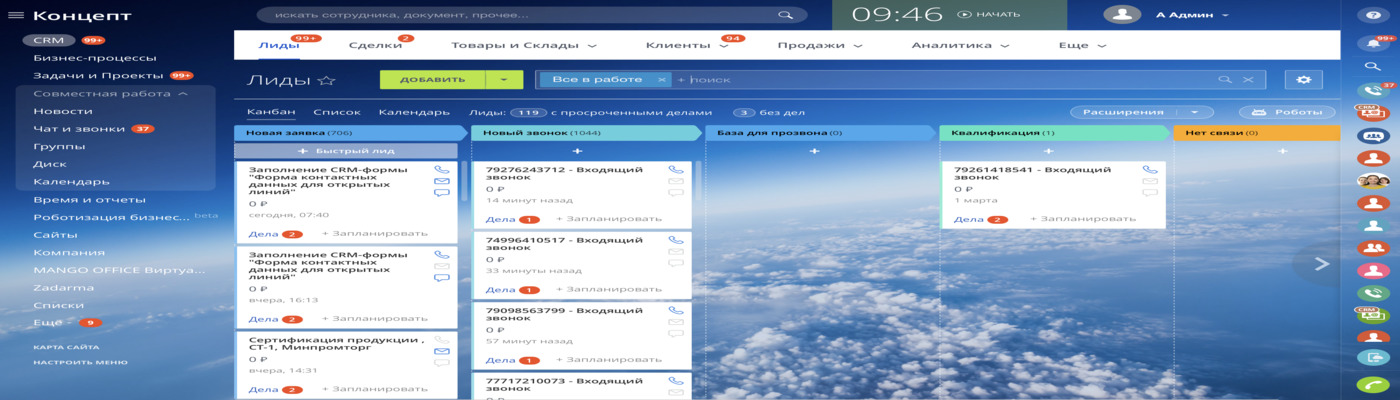Click the right arrow to scroll kanban
This screenshot has width=1400, height=400.
pyautogui.click(x=1321, y=264)
